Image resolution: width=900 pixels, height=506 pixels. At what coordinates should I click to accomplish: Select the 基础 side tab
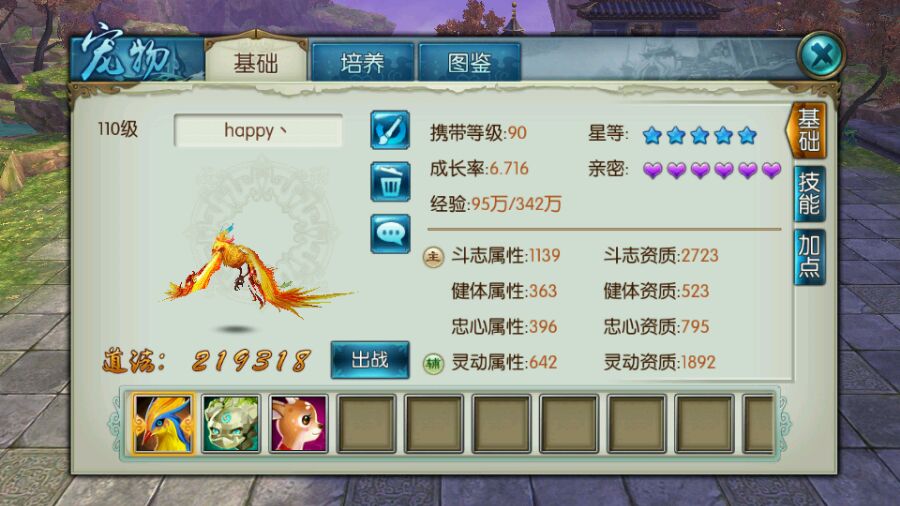pos(807,130)
